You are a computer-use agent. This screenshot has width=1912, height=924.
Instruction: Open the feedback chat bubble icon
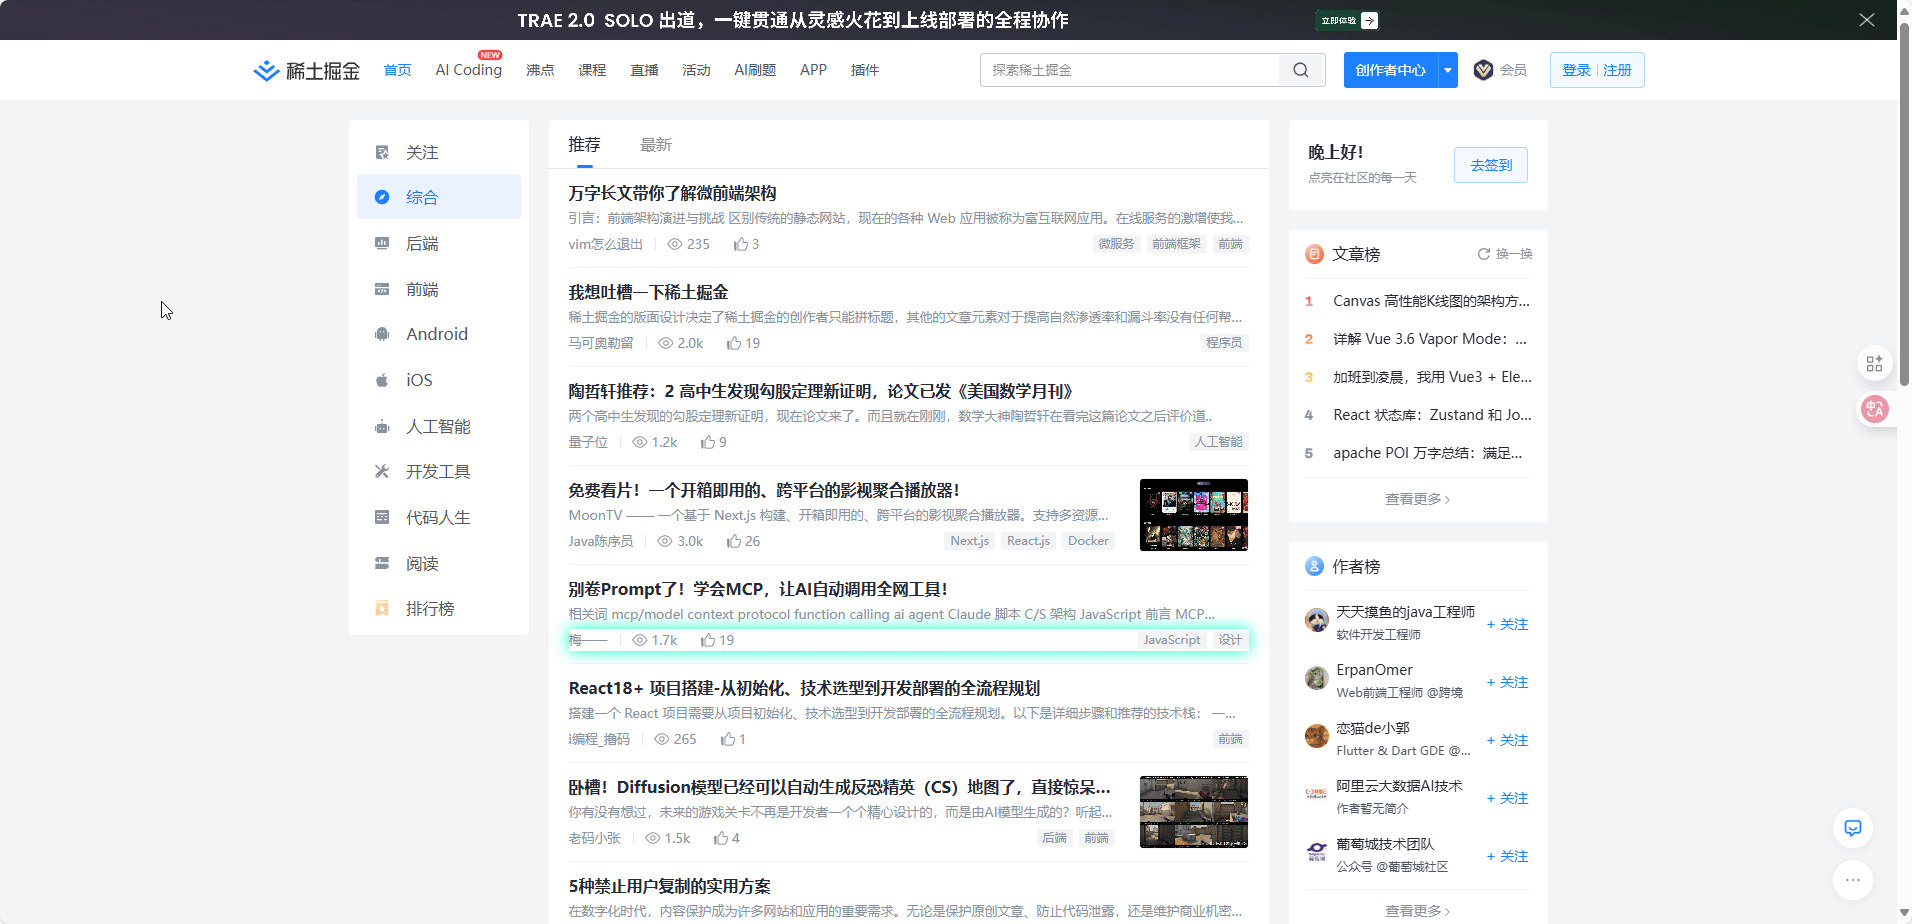pos(1853,828)
